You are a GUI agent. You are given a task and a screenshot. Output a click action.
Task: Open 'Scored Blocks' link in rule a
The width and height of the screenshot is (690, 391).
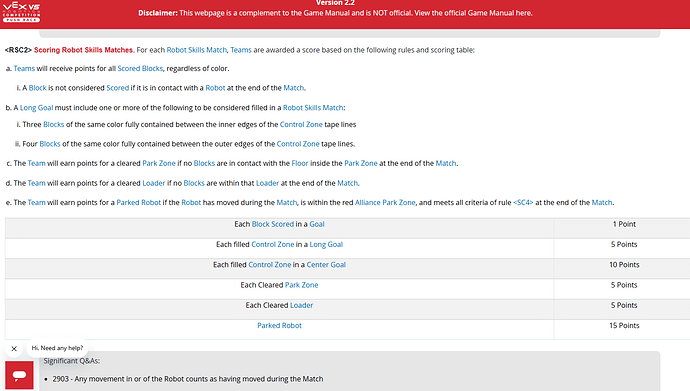tap(140, 69)
